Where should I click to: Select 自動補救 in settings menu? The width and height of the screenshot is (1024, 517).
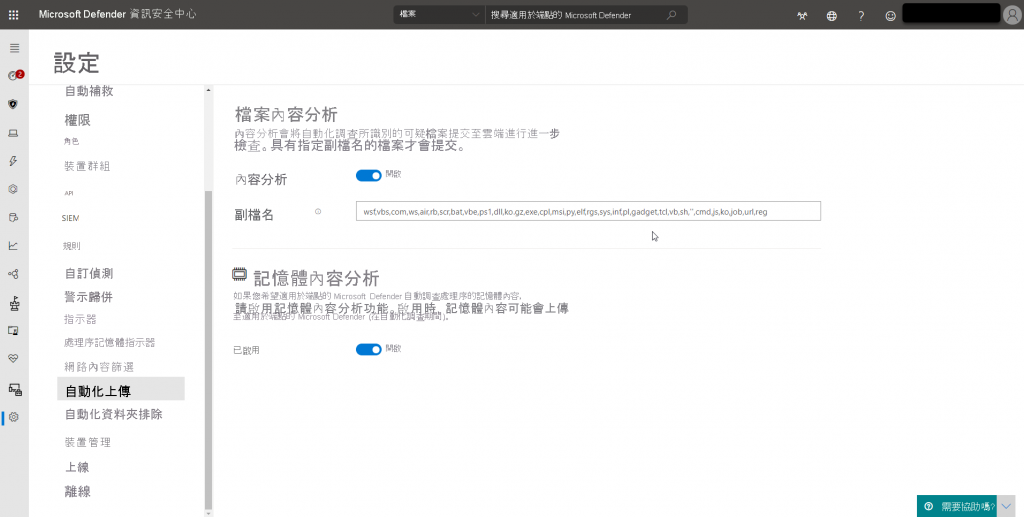tap(89, 91)
